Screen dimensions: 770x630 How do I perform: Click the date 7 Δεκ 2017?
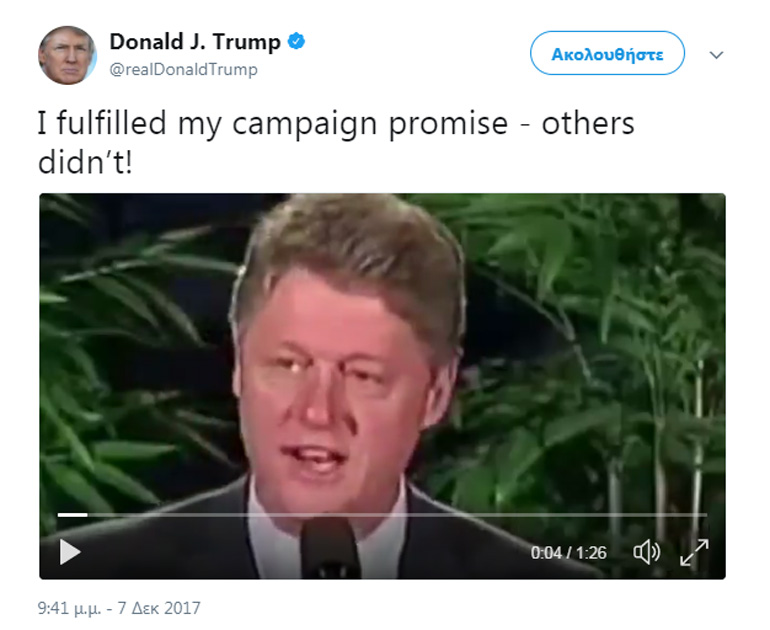159,608
